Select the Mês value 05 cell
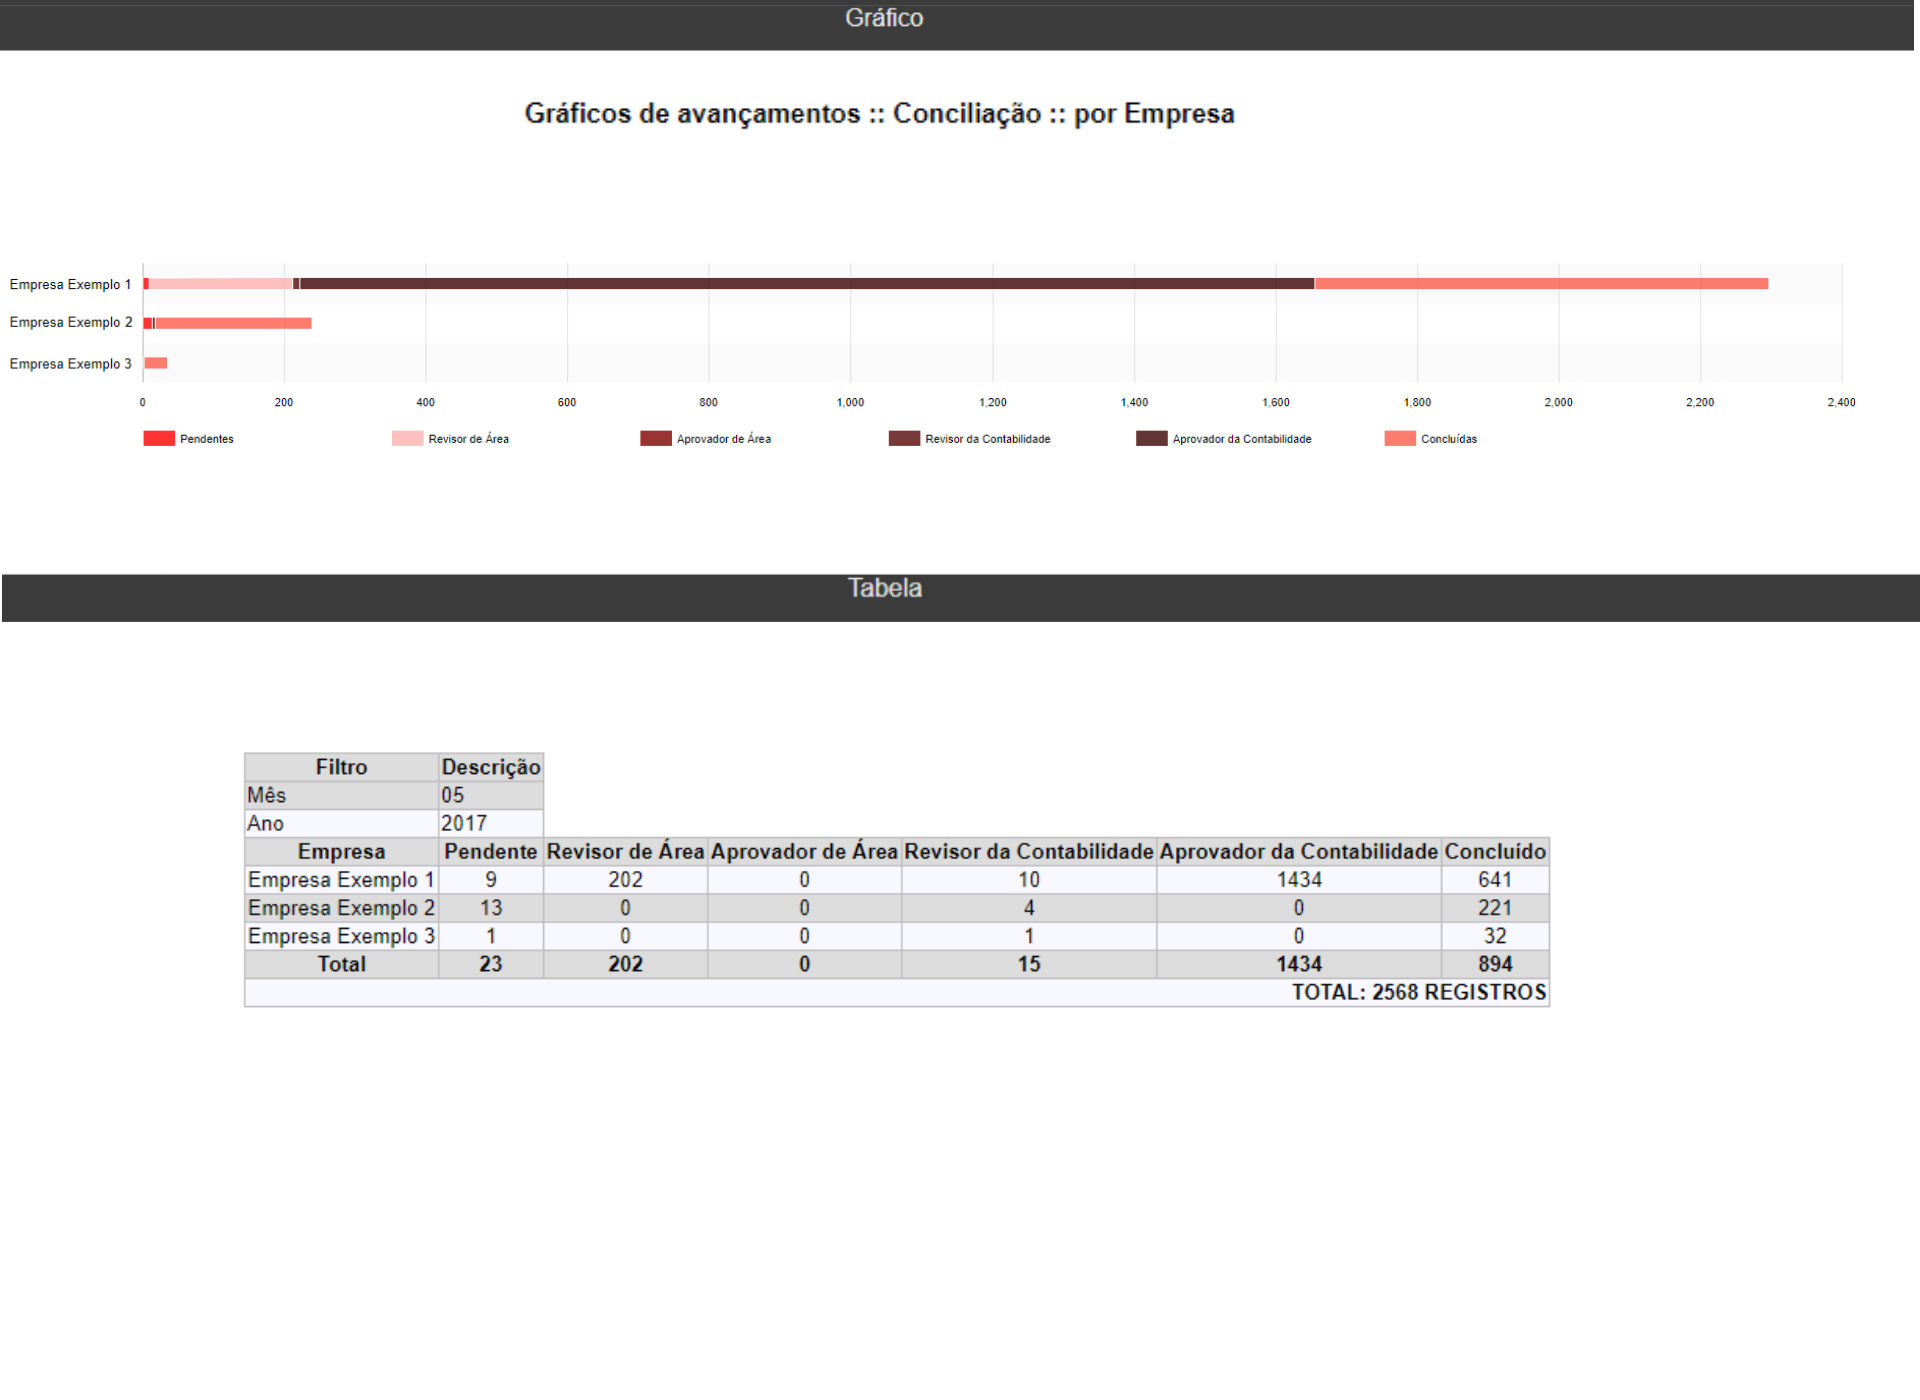 click(x=491, y=795)
